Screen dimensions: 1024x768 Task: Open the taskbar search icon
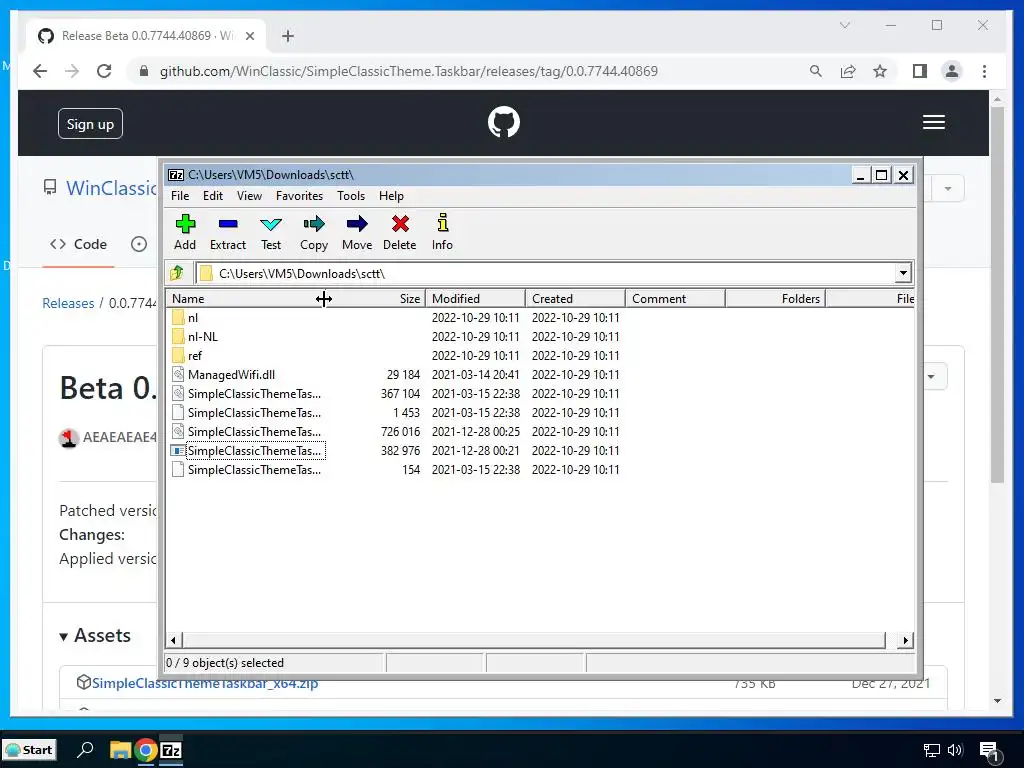85,750
